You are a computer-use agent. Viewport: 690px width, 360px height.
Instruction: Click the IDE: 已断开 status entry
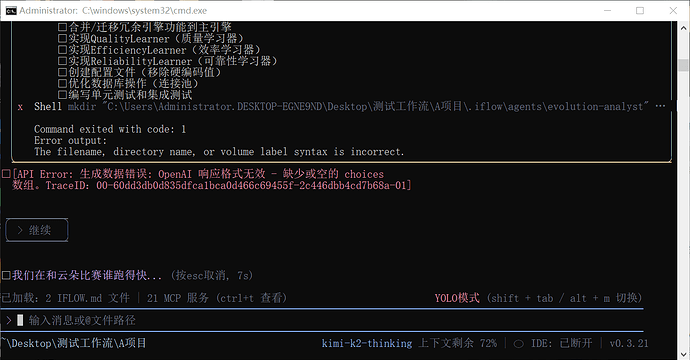tap(562, 343)
